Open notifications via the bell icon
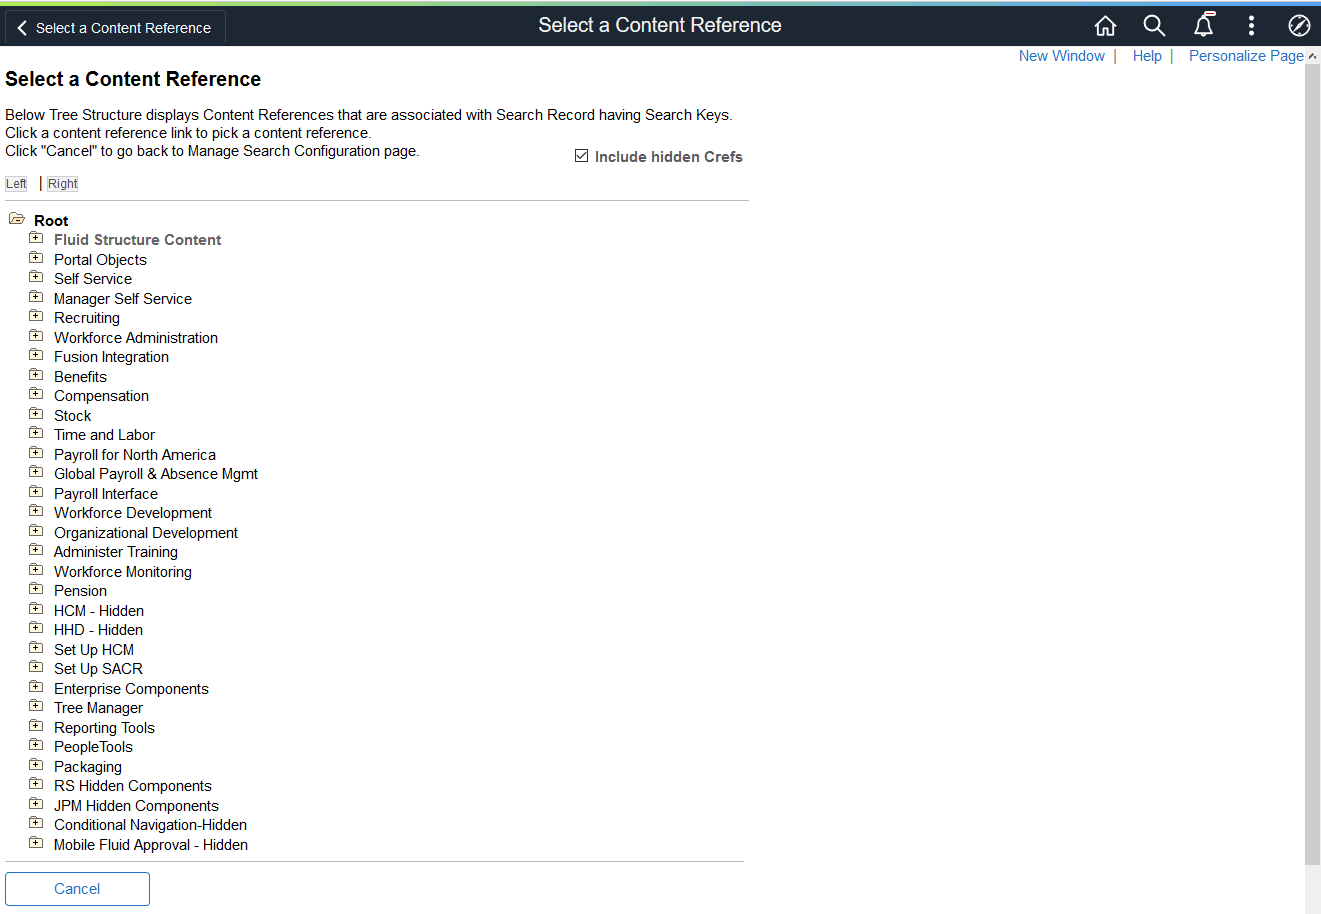1321x914 pixels. (x=1203, y=25)
